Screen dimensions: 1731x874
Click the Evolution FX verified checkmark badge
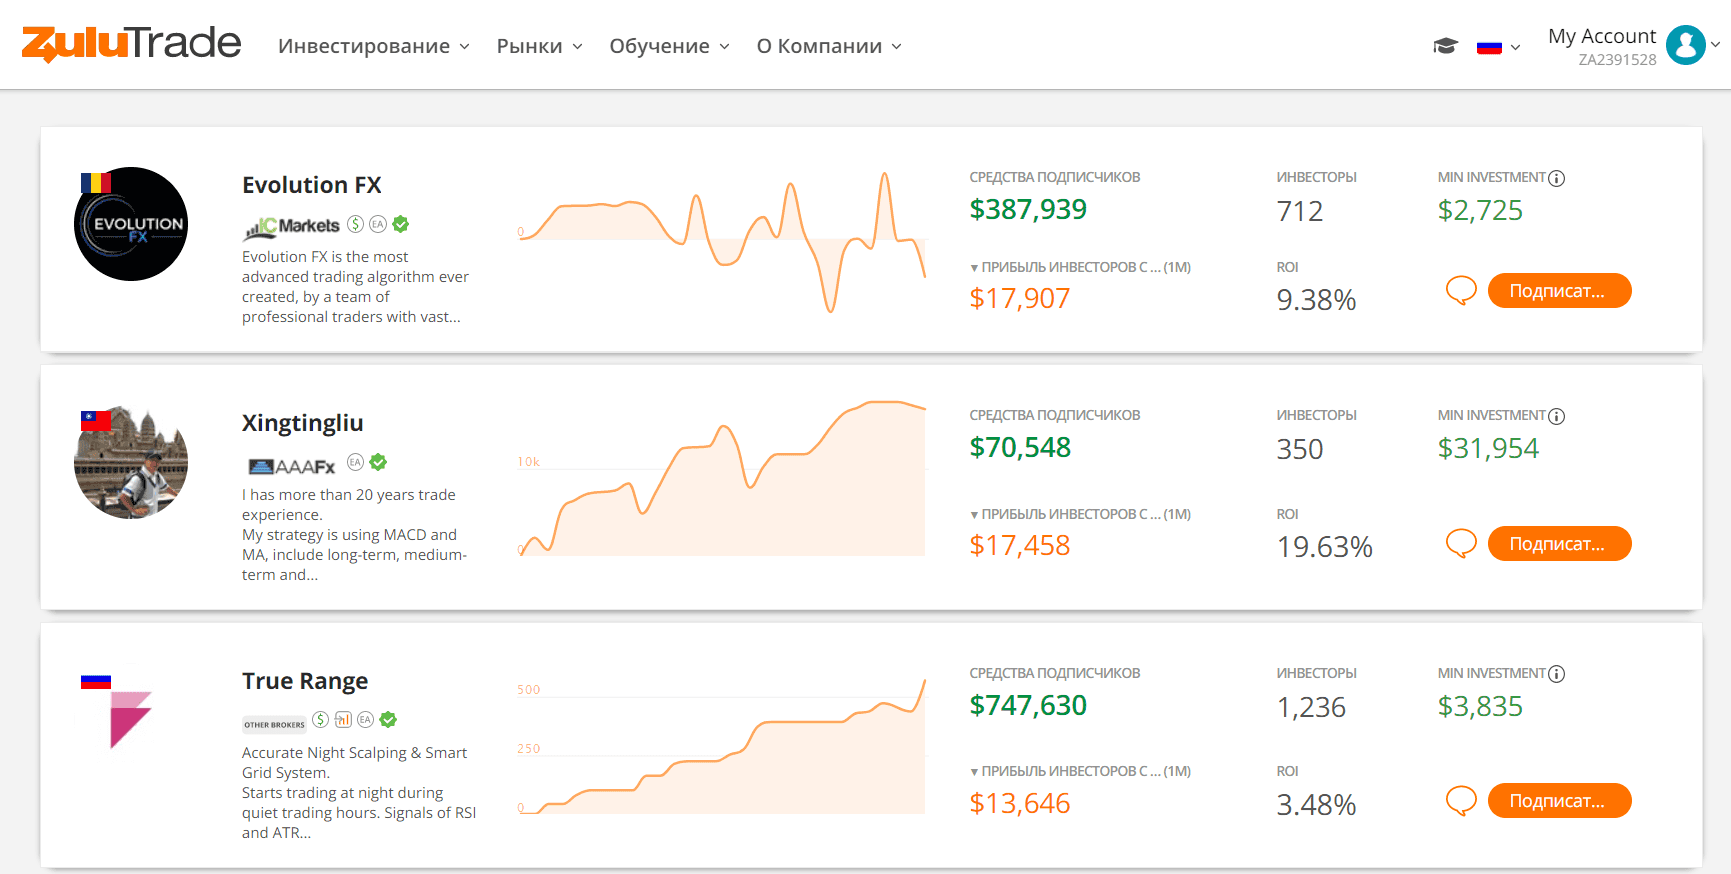pos(401,224)
